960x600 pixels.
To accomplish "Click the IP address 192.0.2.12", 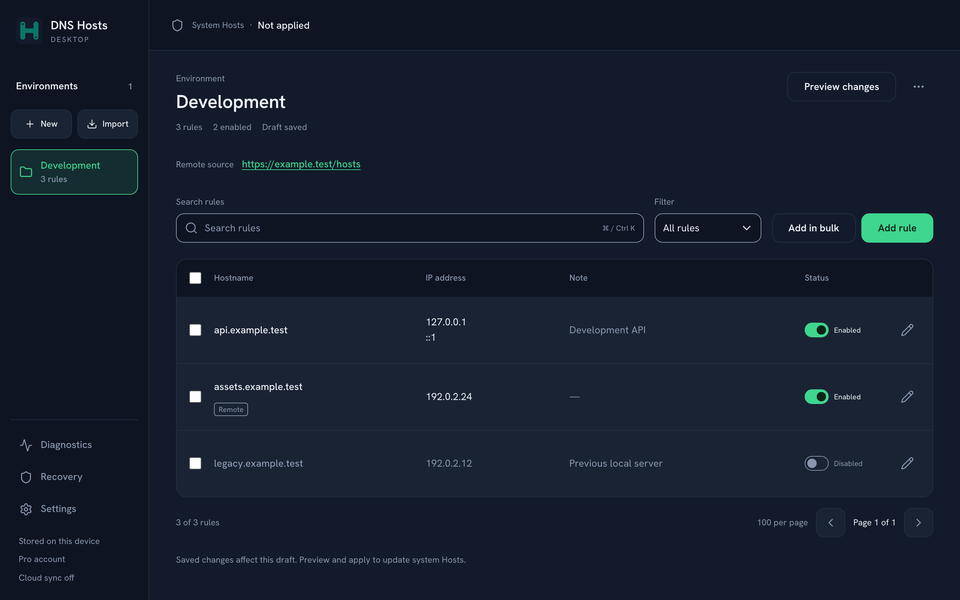I will [x=449, y=463].
